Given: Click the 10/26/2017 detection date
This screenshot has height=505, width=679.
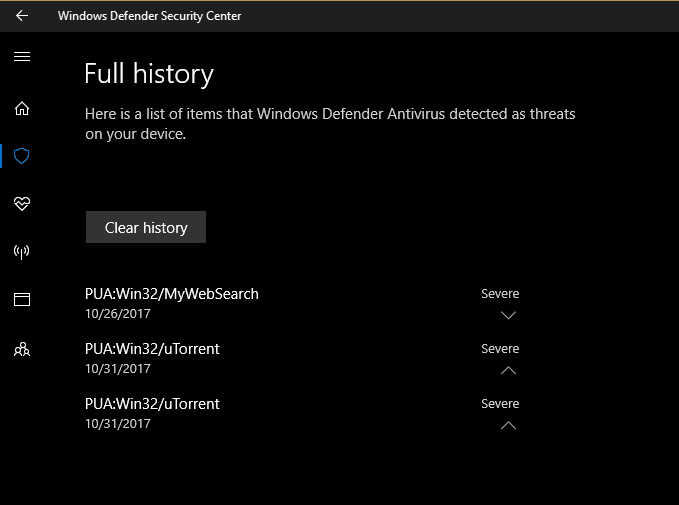Looking at the screenshot, I should pyautogui.click(x=118, y=314).
